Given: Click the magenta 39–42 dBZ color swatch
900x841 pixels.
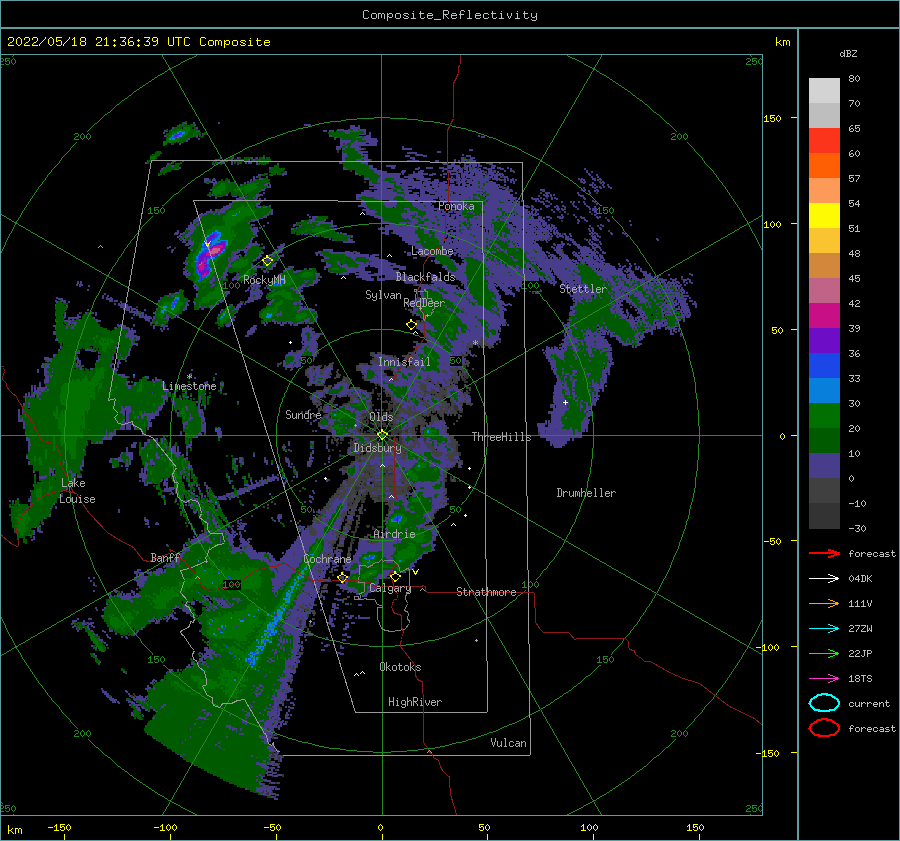Looking at the screenshot, I should point(824,316).
